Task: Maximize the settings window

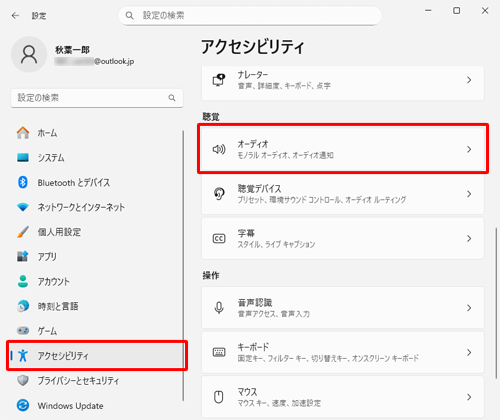Action: point(457,11)
